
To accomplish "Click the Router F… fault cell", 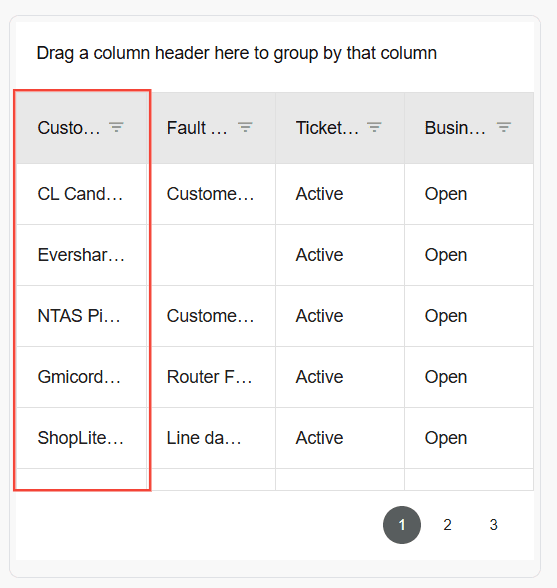I will click(x=211, y=377).
